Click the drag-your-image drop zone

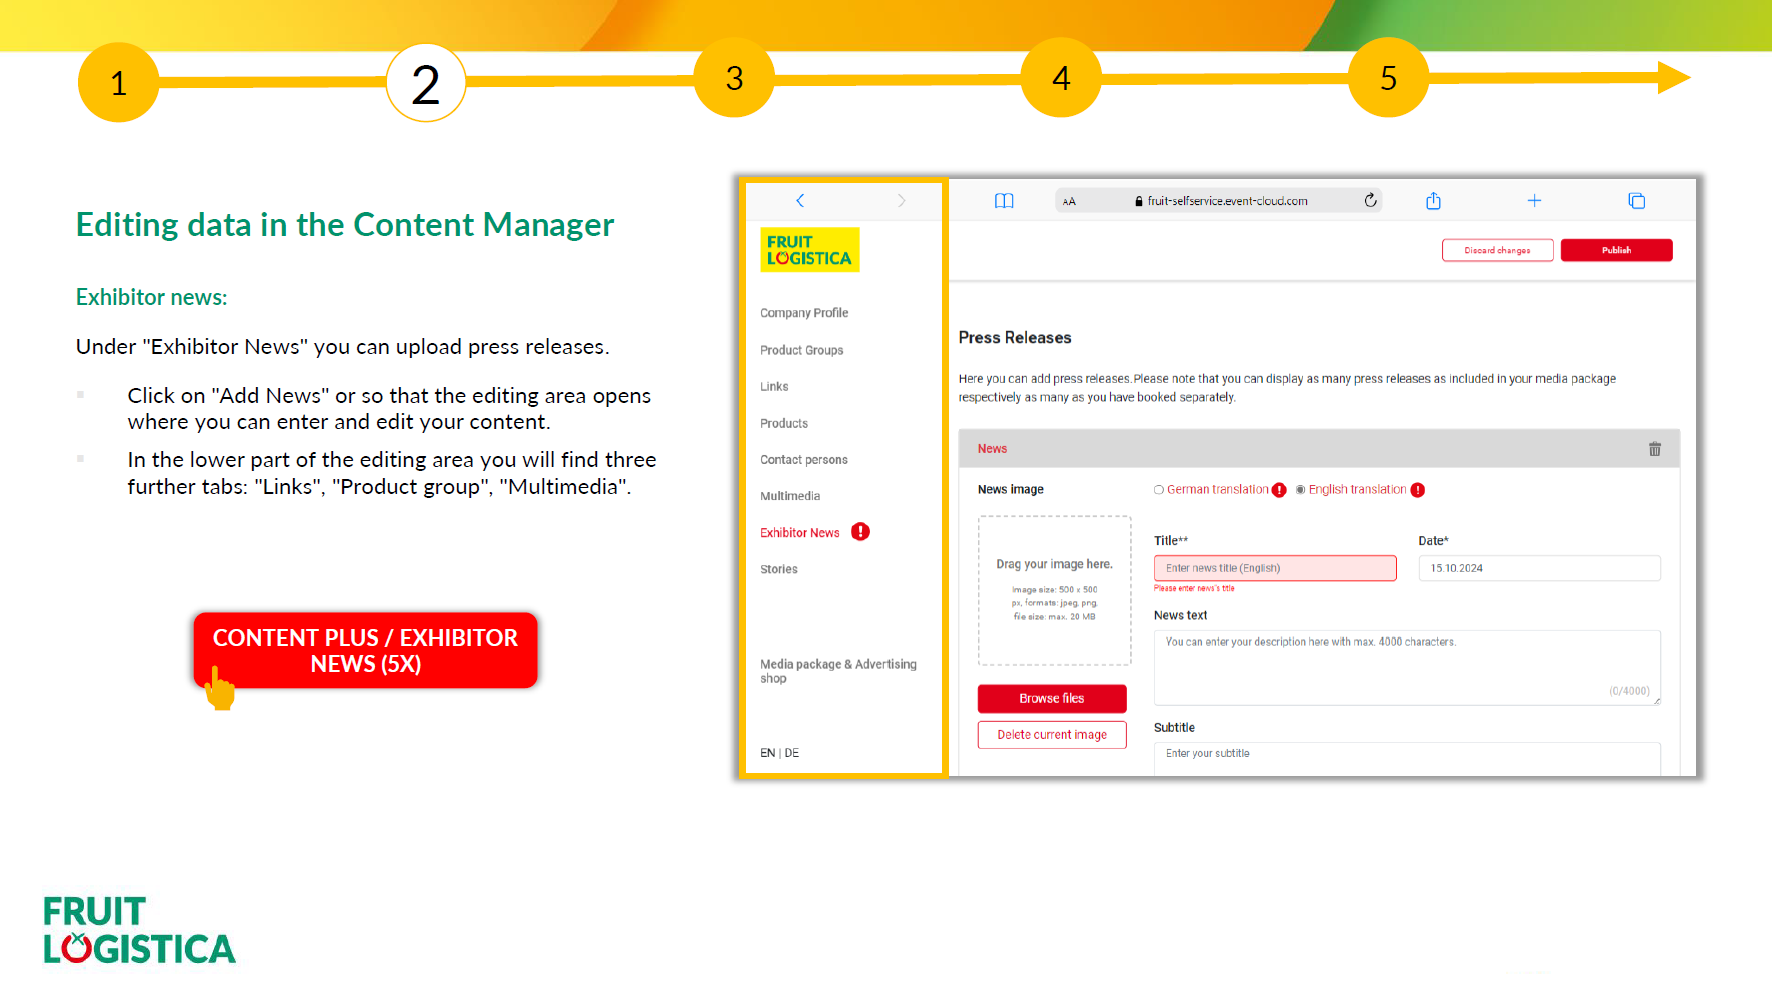pos(1055,590)
